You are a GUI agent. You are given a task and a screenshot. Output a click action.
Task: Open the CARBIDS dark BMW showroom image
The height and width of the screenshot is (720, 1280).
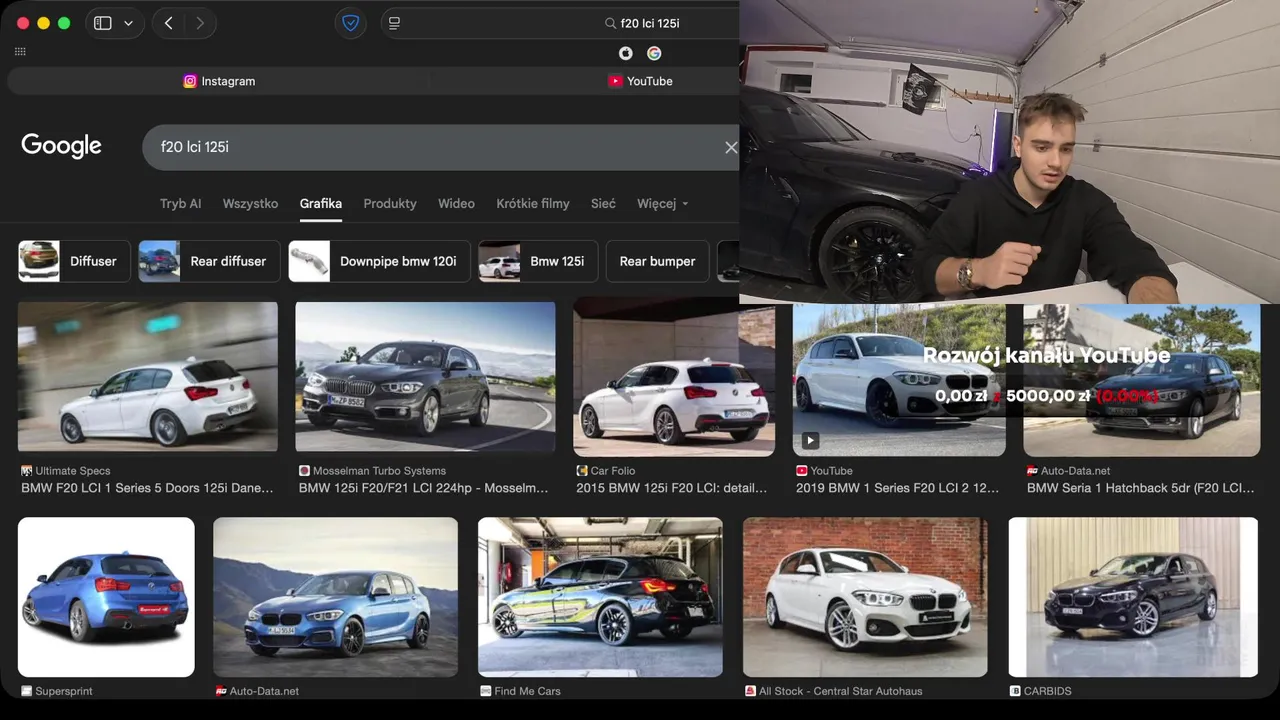[1133, 597]
